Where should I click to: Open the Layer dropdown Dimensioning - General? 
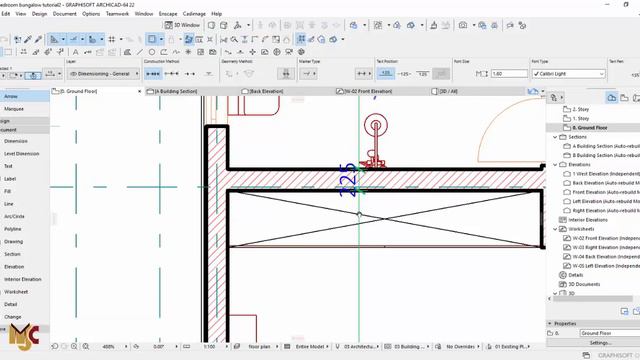coord(103,74)
